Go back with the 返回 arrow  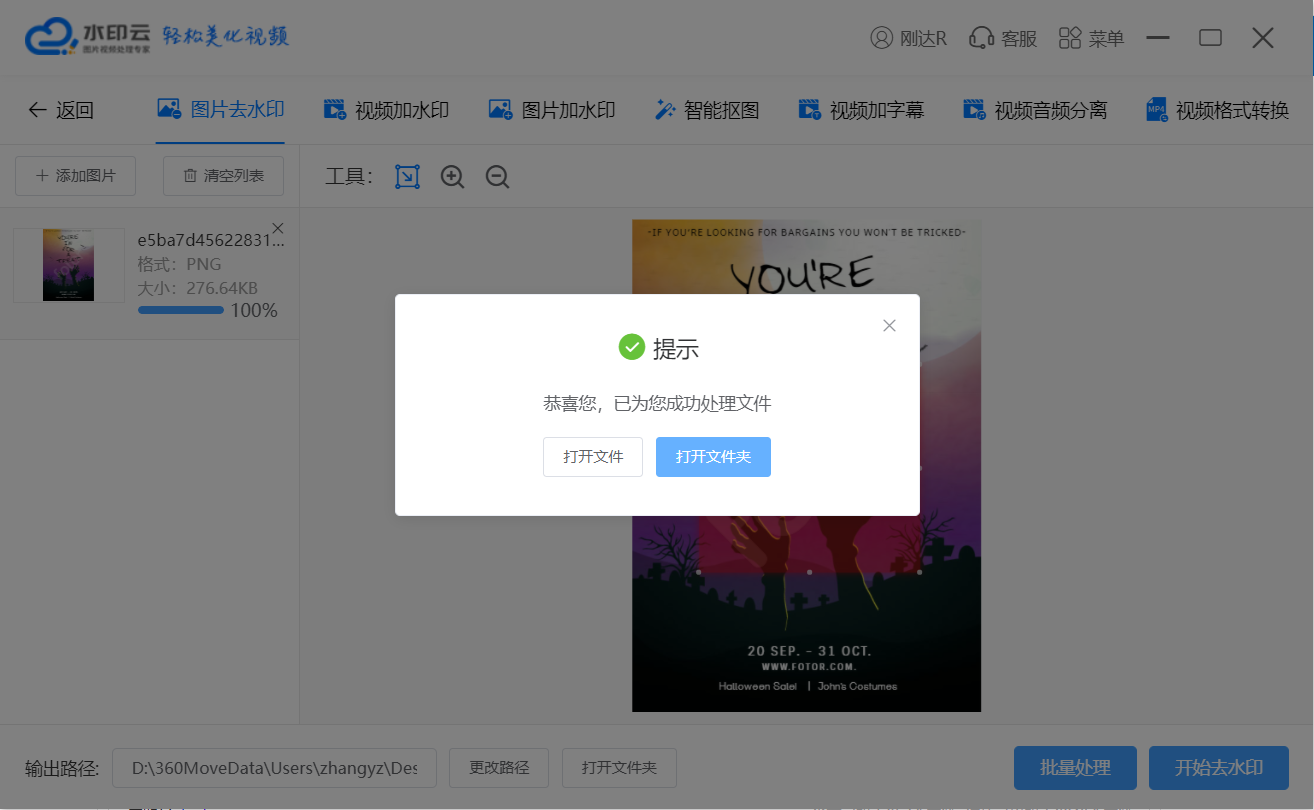pyautogui.click(x=60, y=110)
